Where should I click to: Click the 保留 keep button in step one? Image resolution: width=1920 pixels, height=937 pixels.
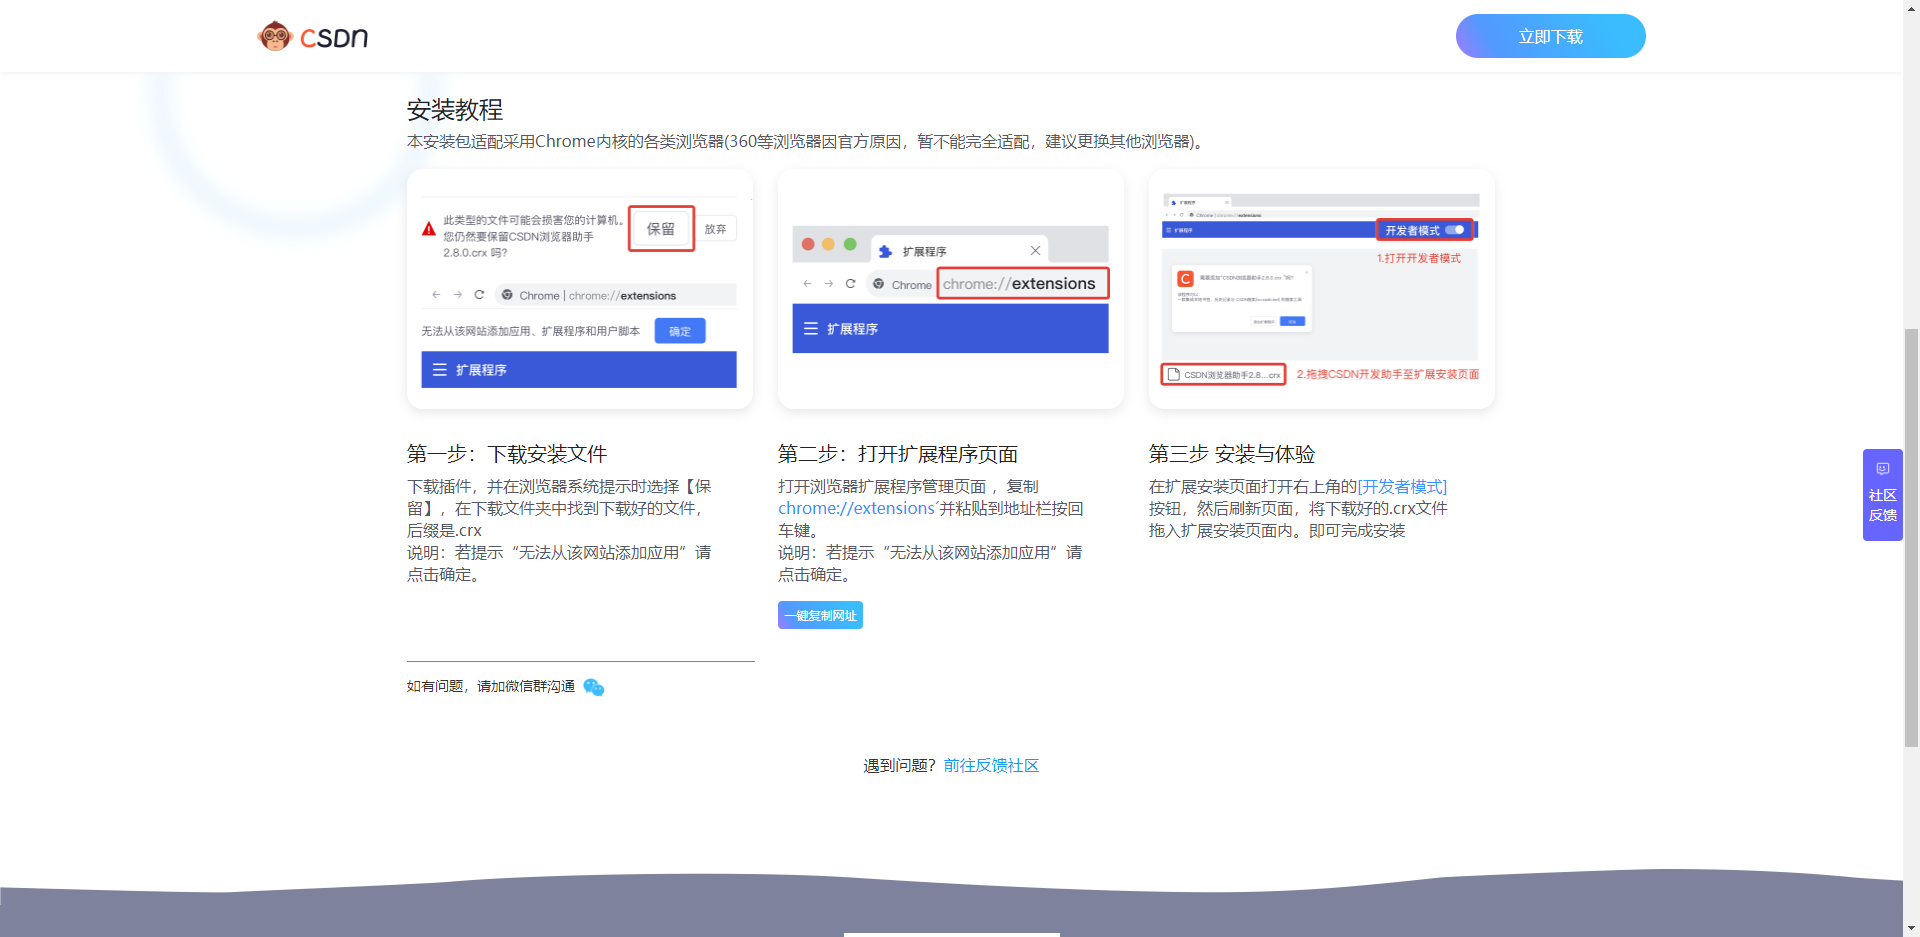point(660,228)
